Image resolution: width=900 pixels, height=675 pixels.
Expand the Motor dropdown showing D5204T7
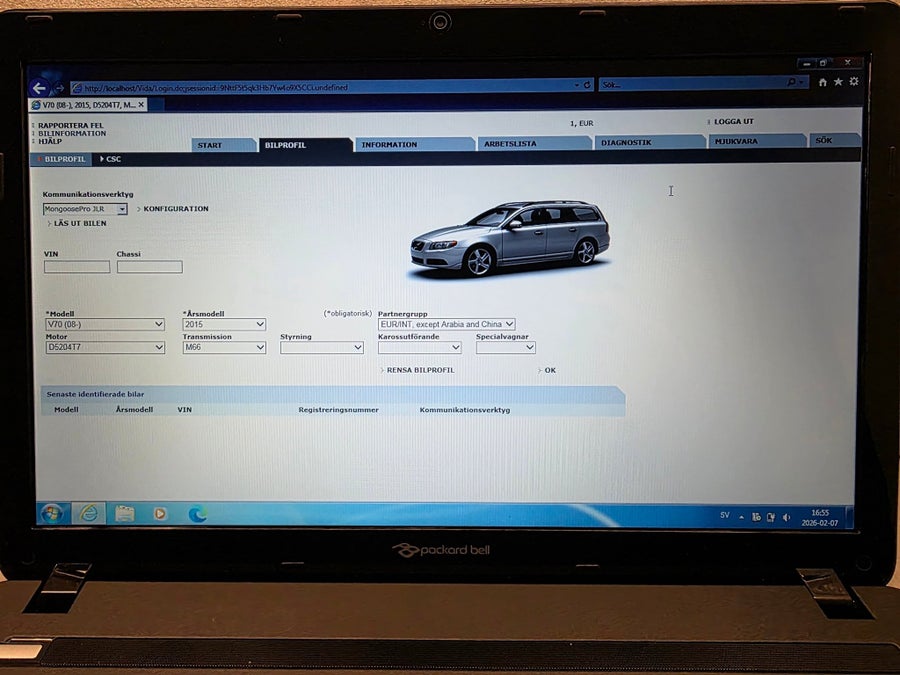105,347
